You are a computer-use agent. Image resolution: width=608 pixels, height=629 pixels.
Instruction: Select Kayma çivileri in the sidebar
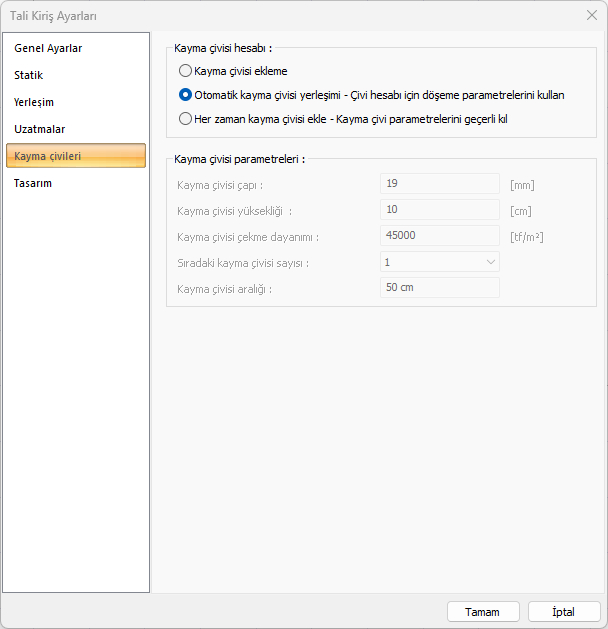pyautogui.click(x=48, y=156)
